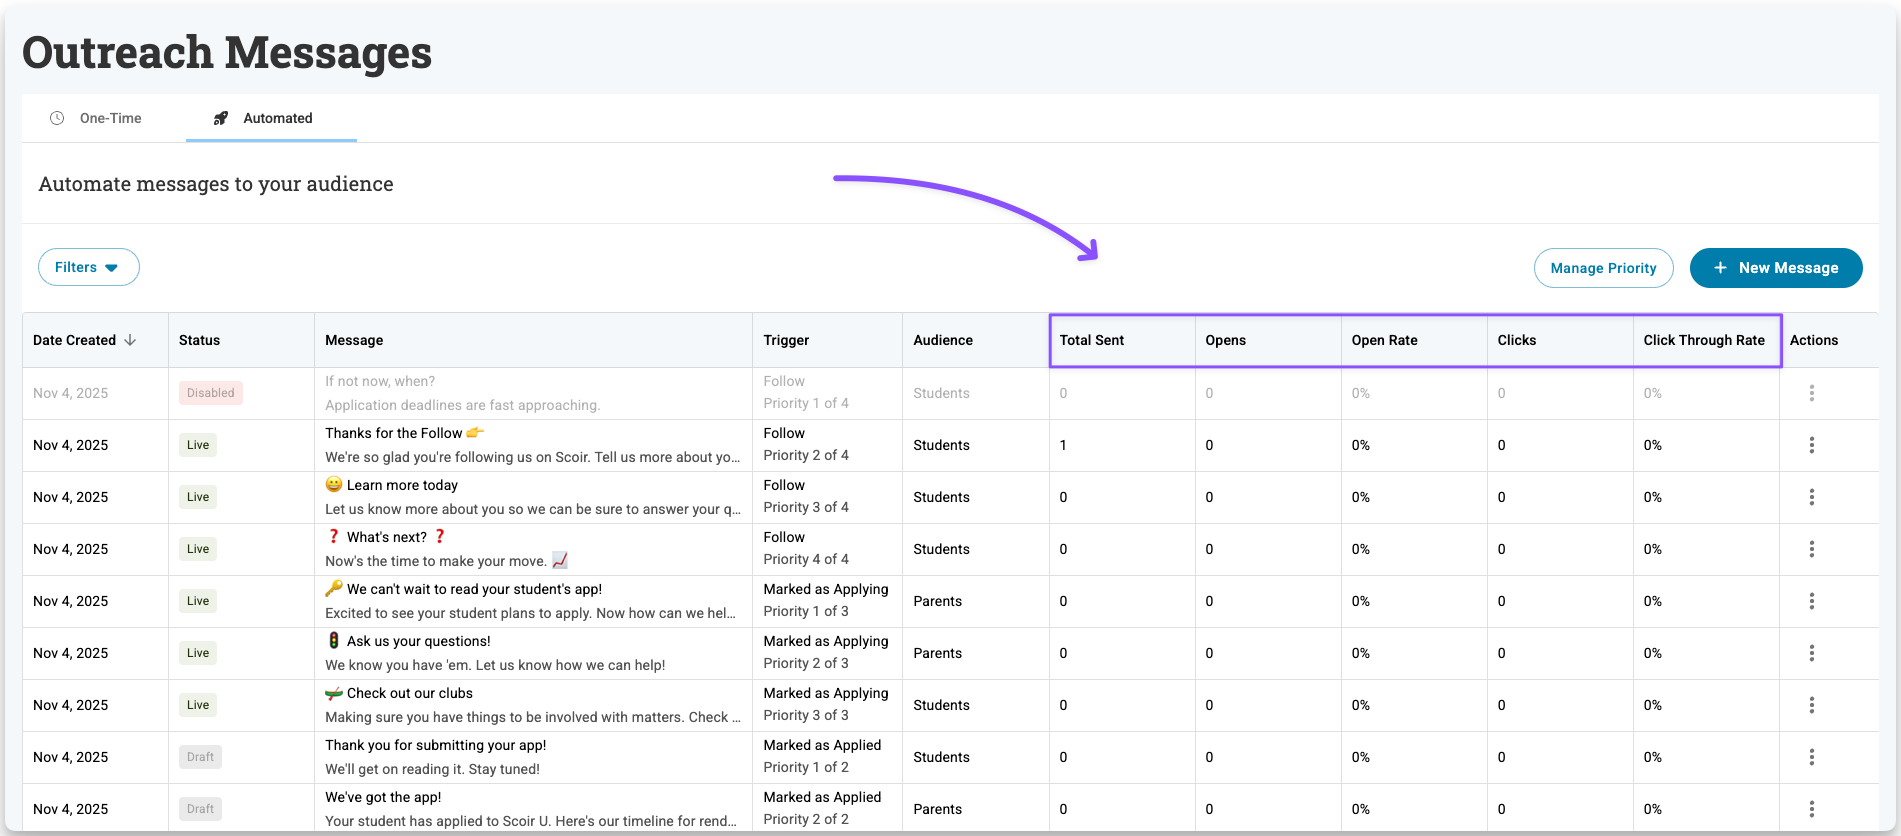Viewport: 1901px width, 836px height.
Task: Sort by Total Sent column header
Action: [x=1092, y=340]
